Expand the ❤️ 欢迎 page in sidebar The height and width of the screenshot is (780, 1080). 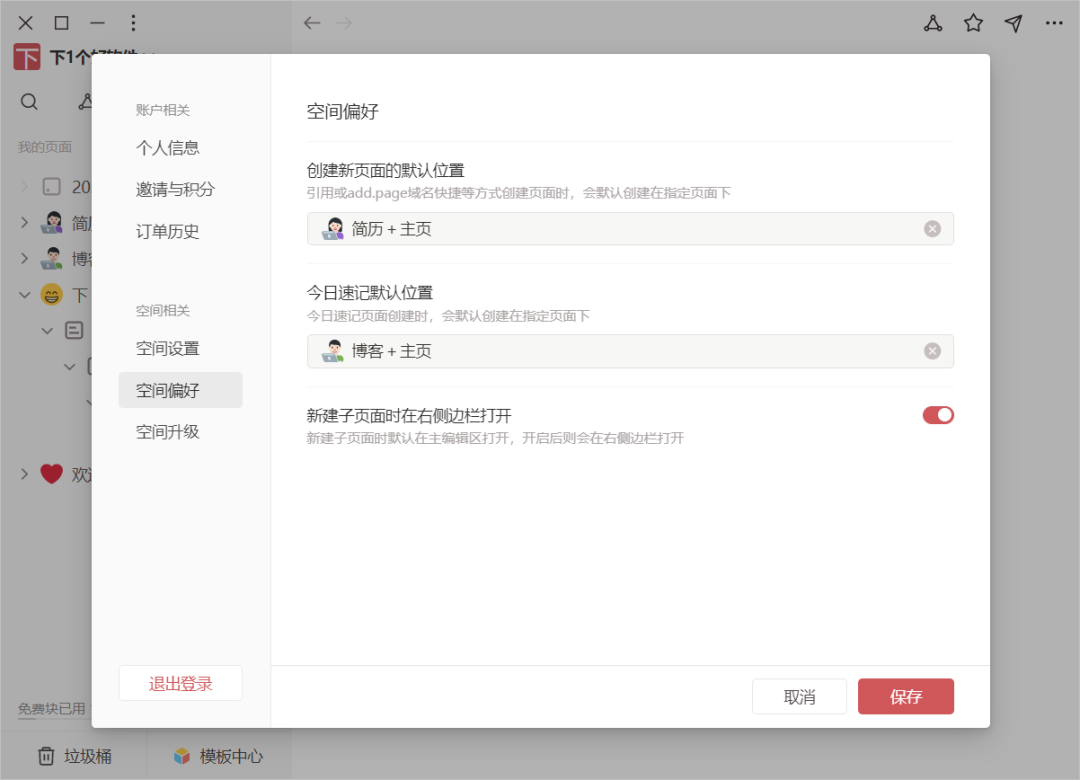[x=24, y=474]
